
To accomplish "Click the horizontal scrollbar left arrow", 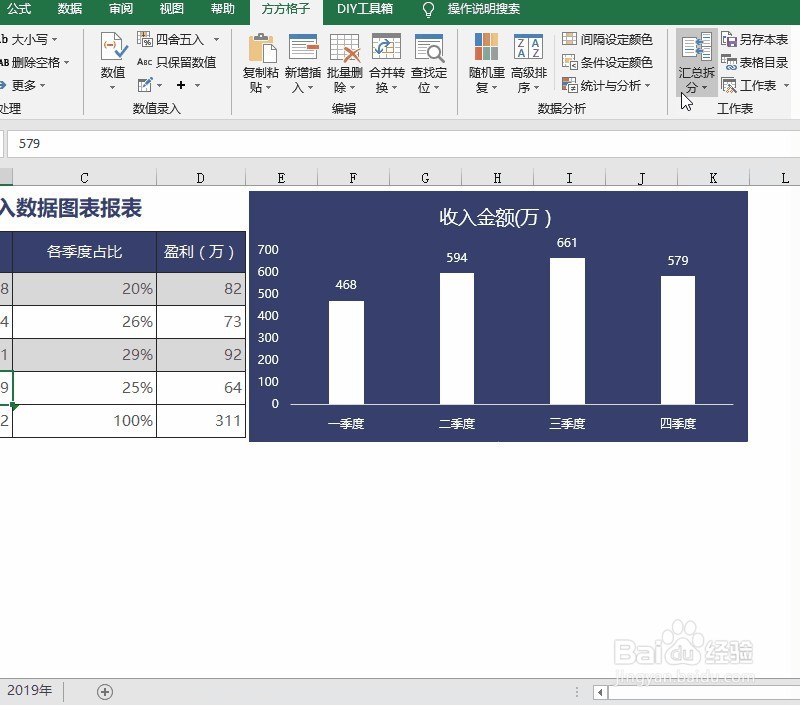I will [x=601, y=692].
